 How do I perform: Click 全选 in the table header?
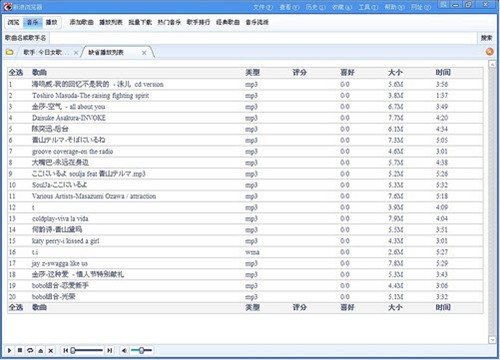point(16,72)
